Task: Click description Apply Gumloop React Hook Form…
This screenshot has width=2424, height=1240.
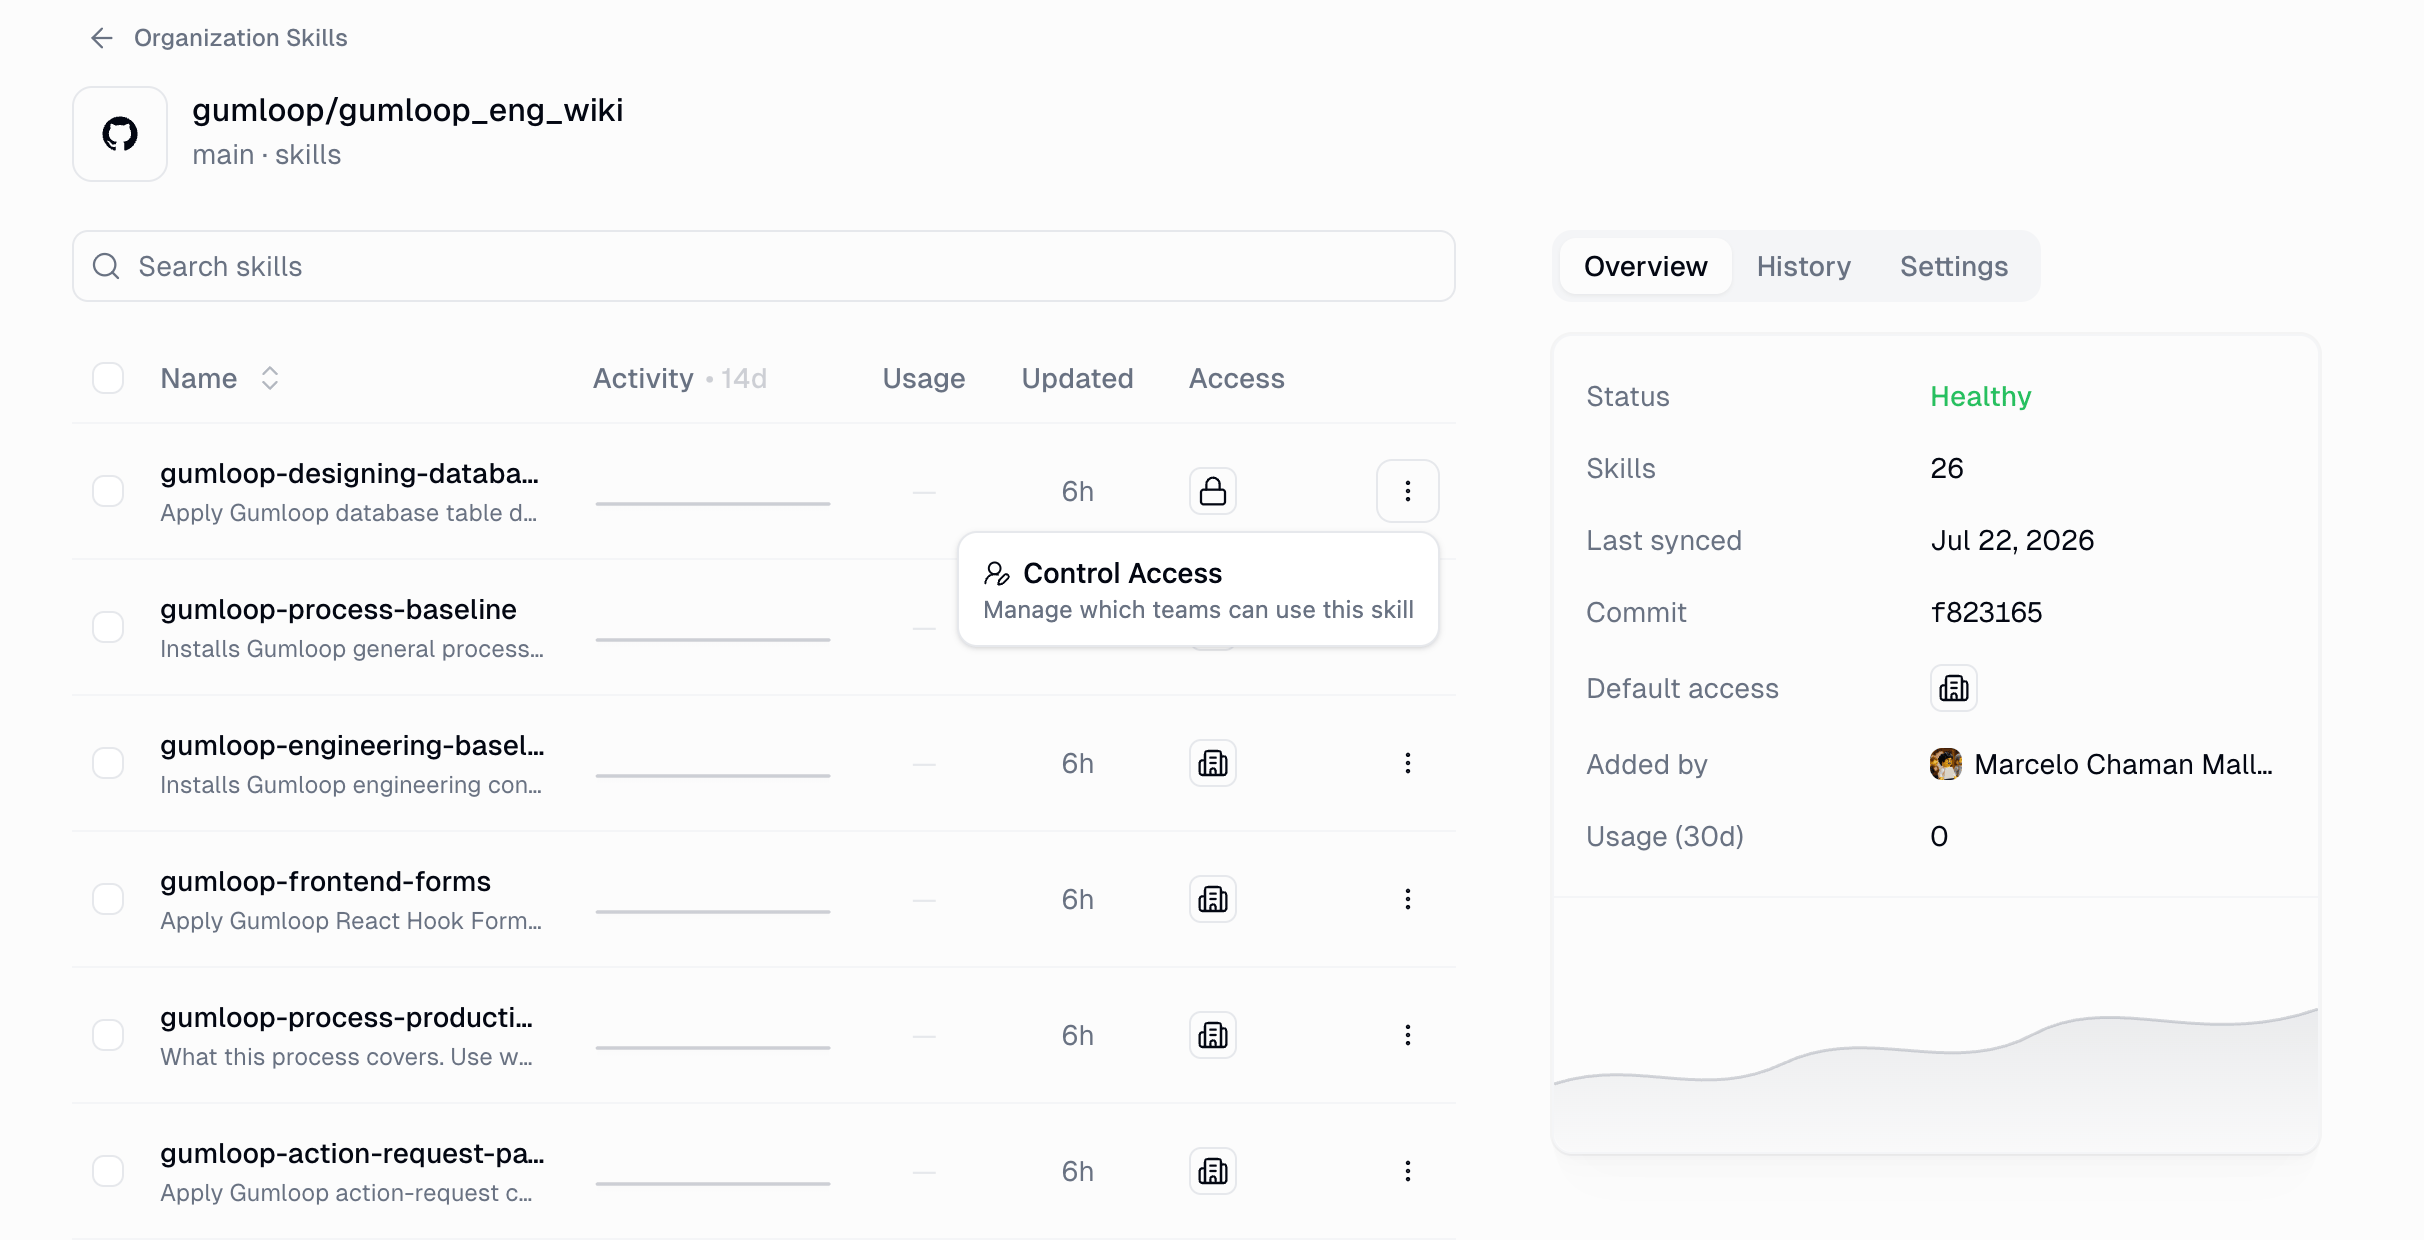Action: [351, 921]
